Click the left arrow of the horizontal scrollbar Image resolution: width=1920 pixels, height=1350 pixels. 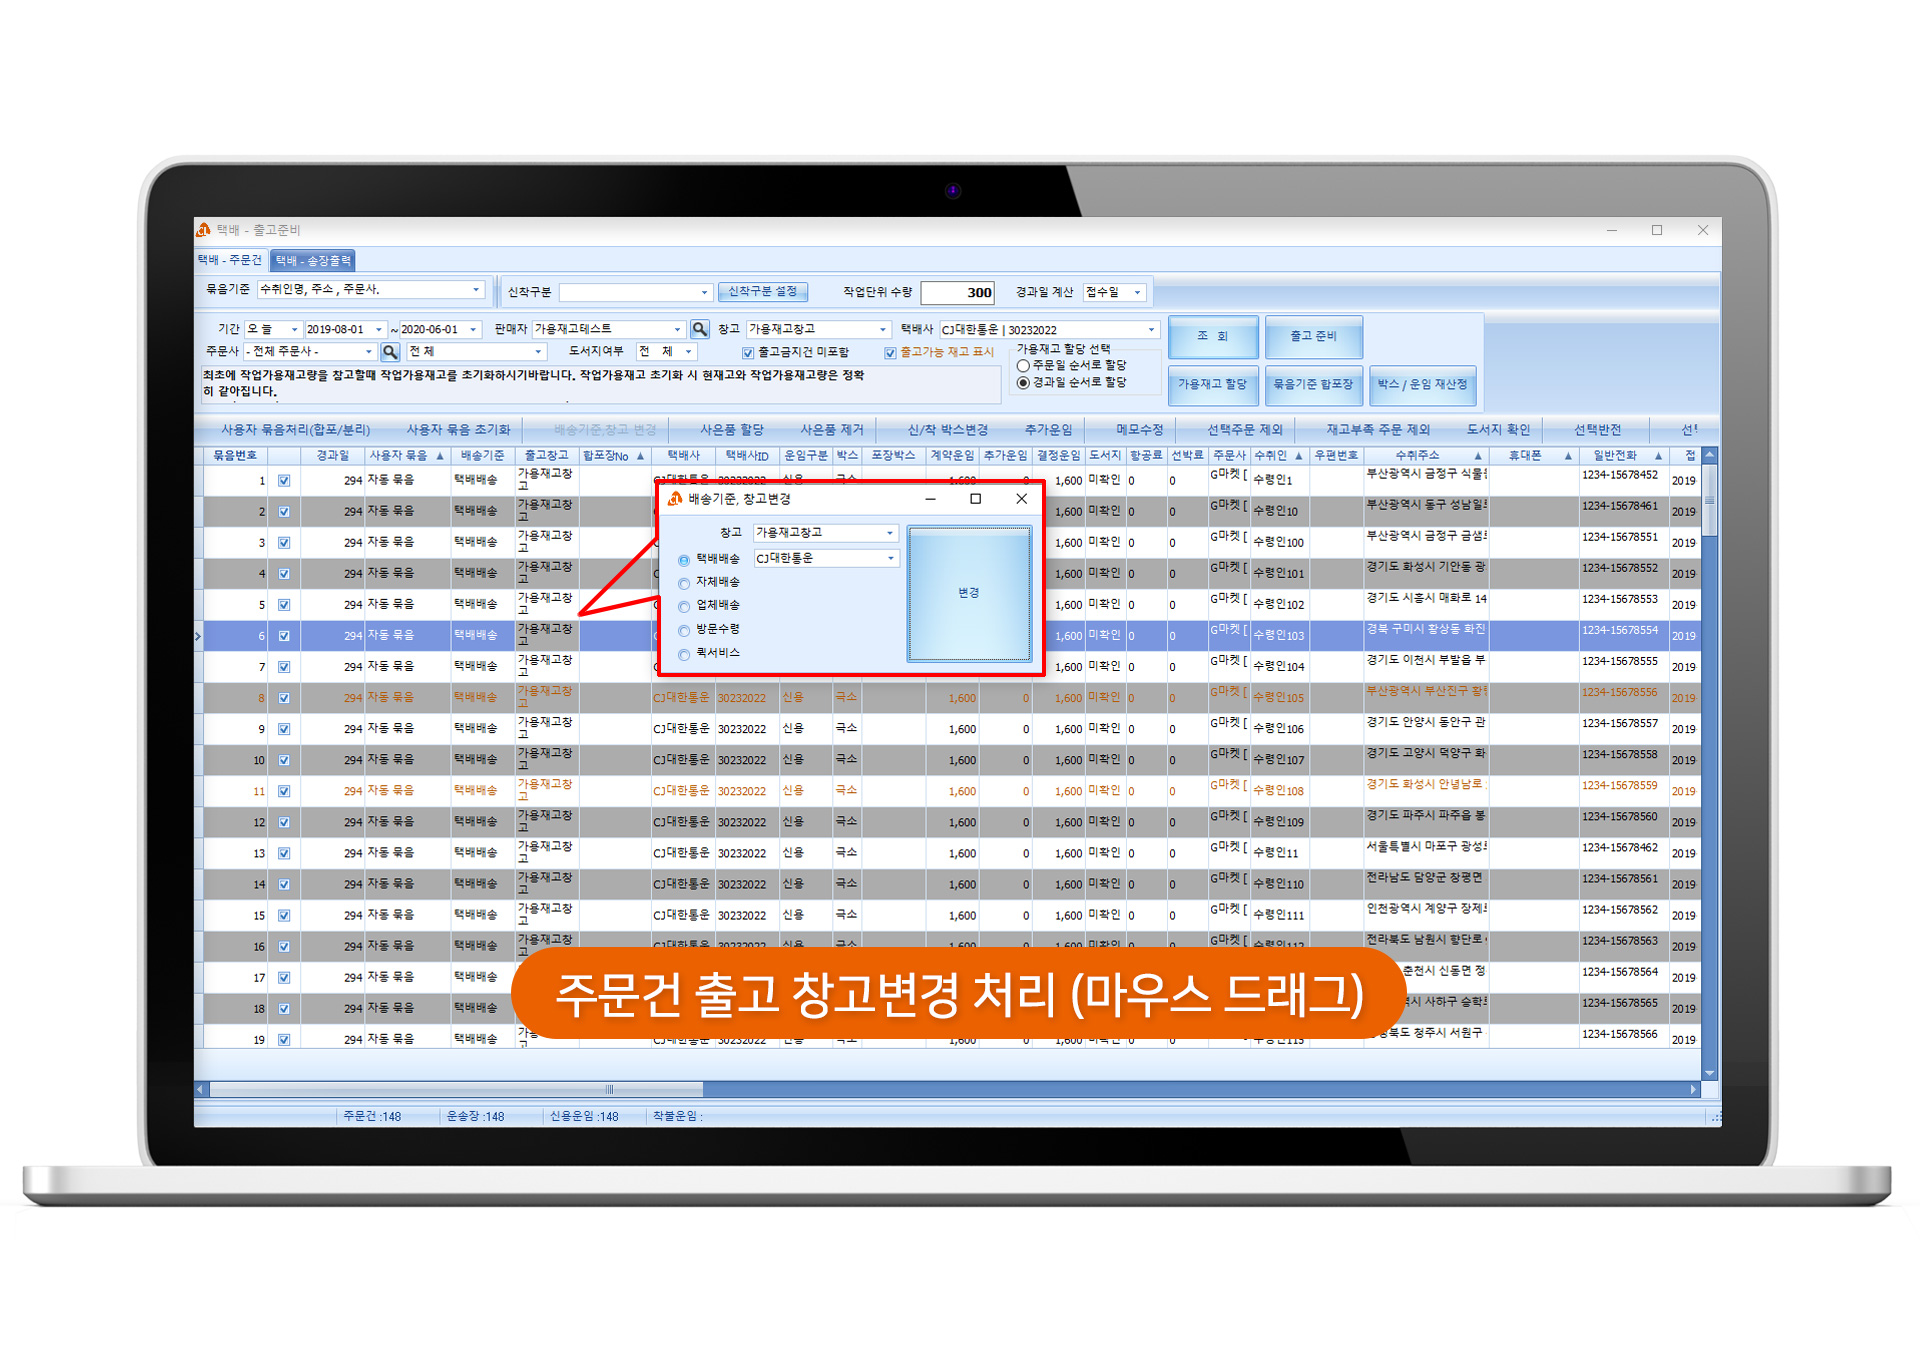(x=200, y=1089)
